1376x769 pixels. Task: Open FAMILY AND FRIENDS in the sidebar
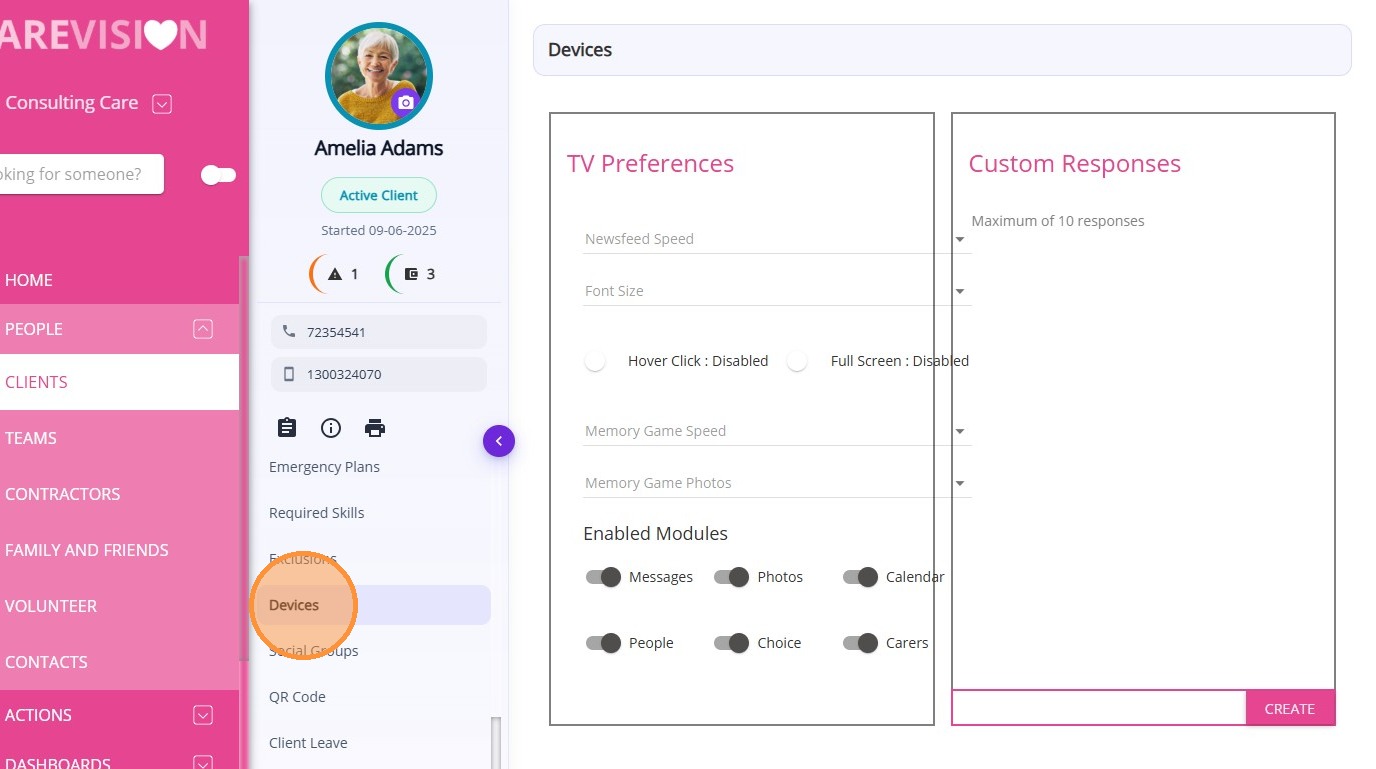(119, 550)
